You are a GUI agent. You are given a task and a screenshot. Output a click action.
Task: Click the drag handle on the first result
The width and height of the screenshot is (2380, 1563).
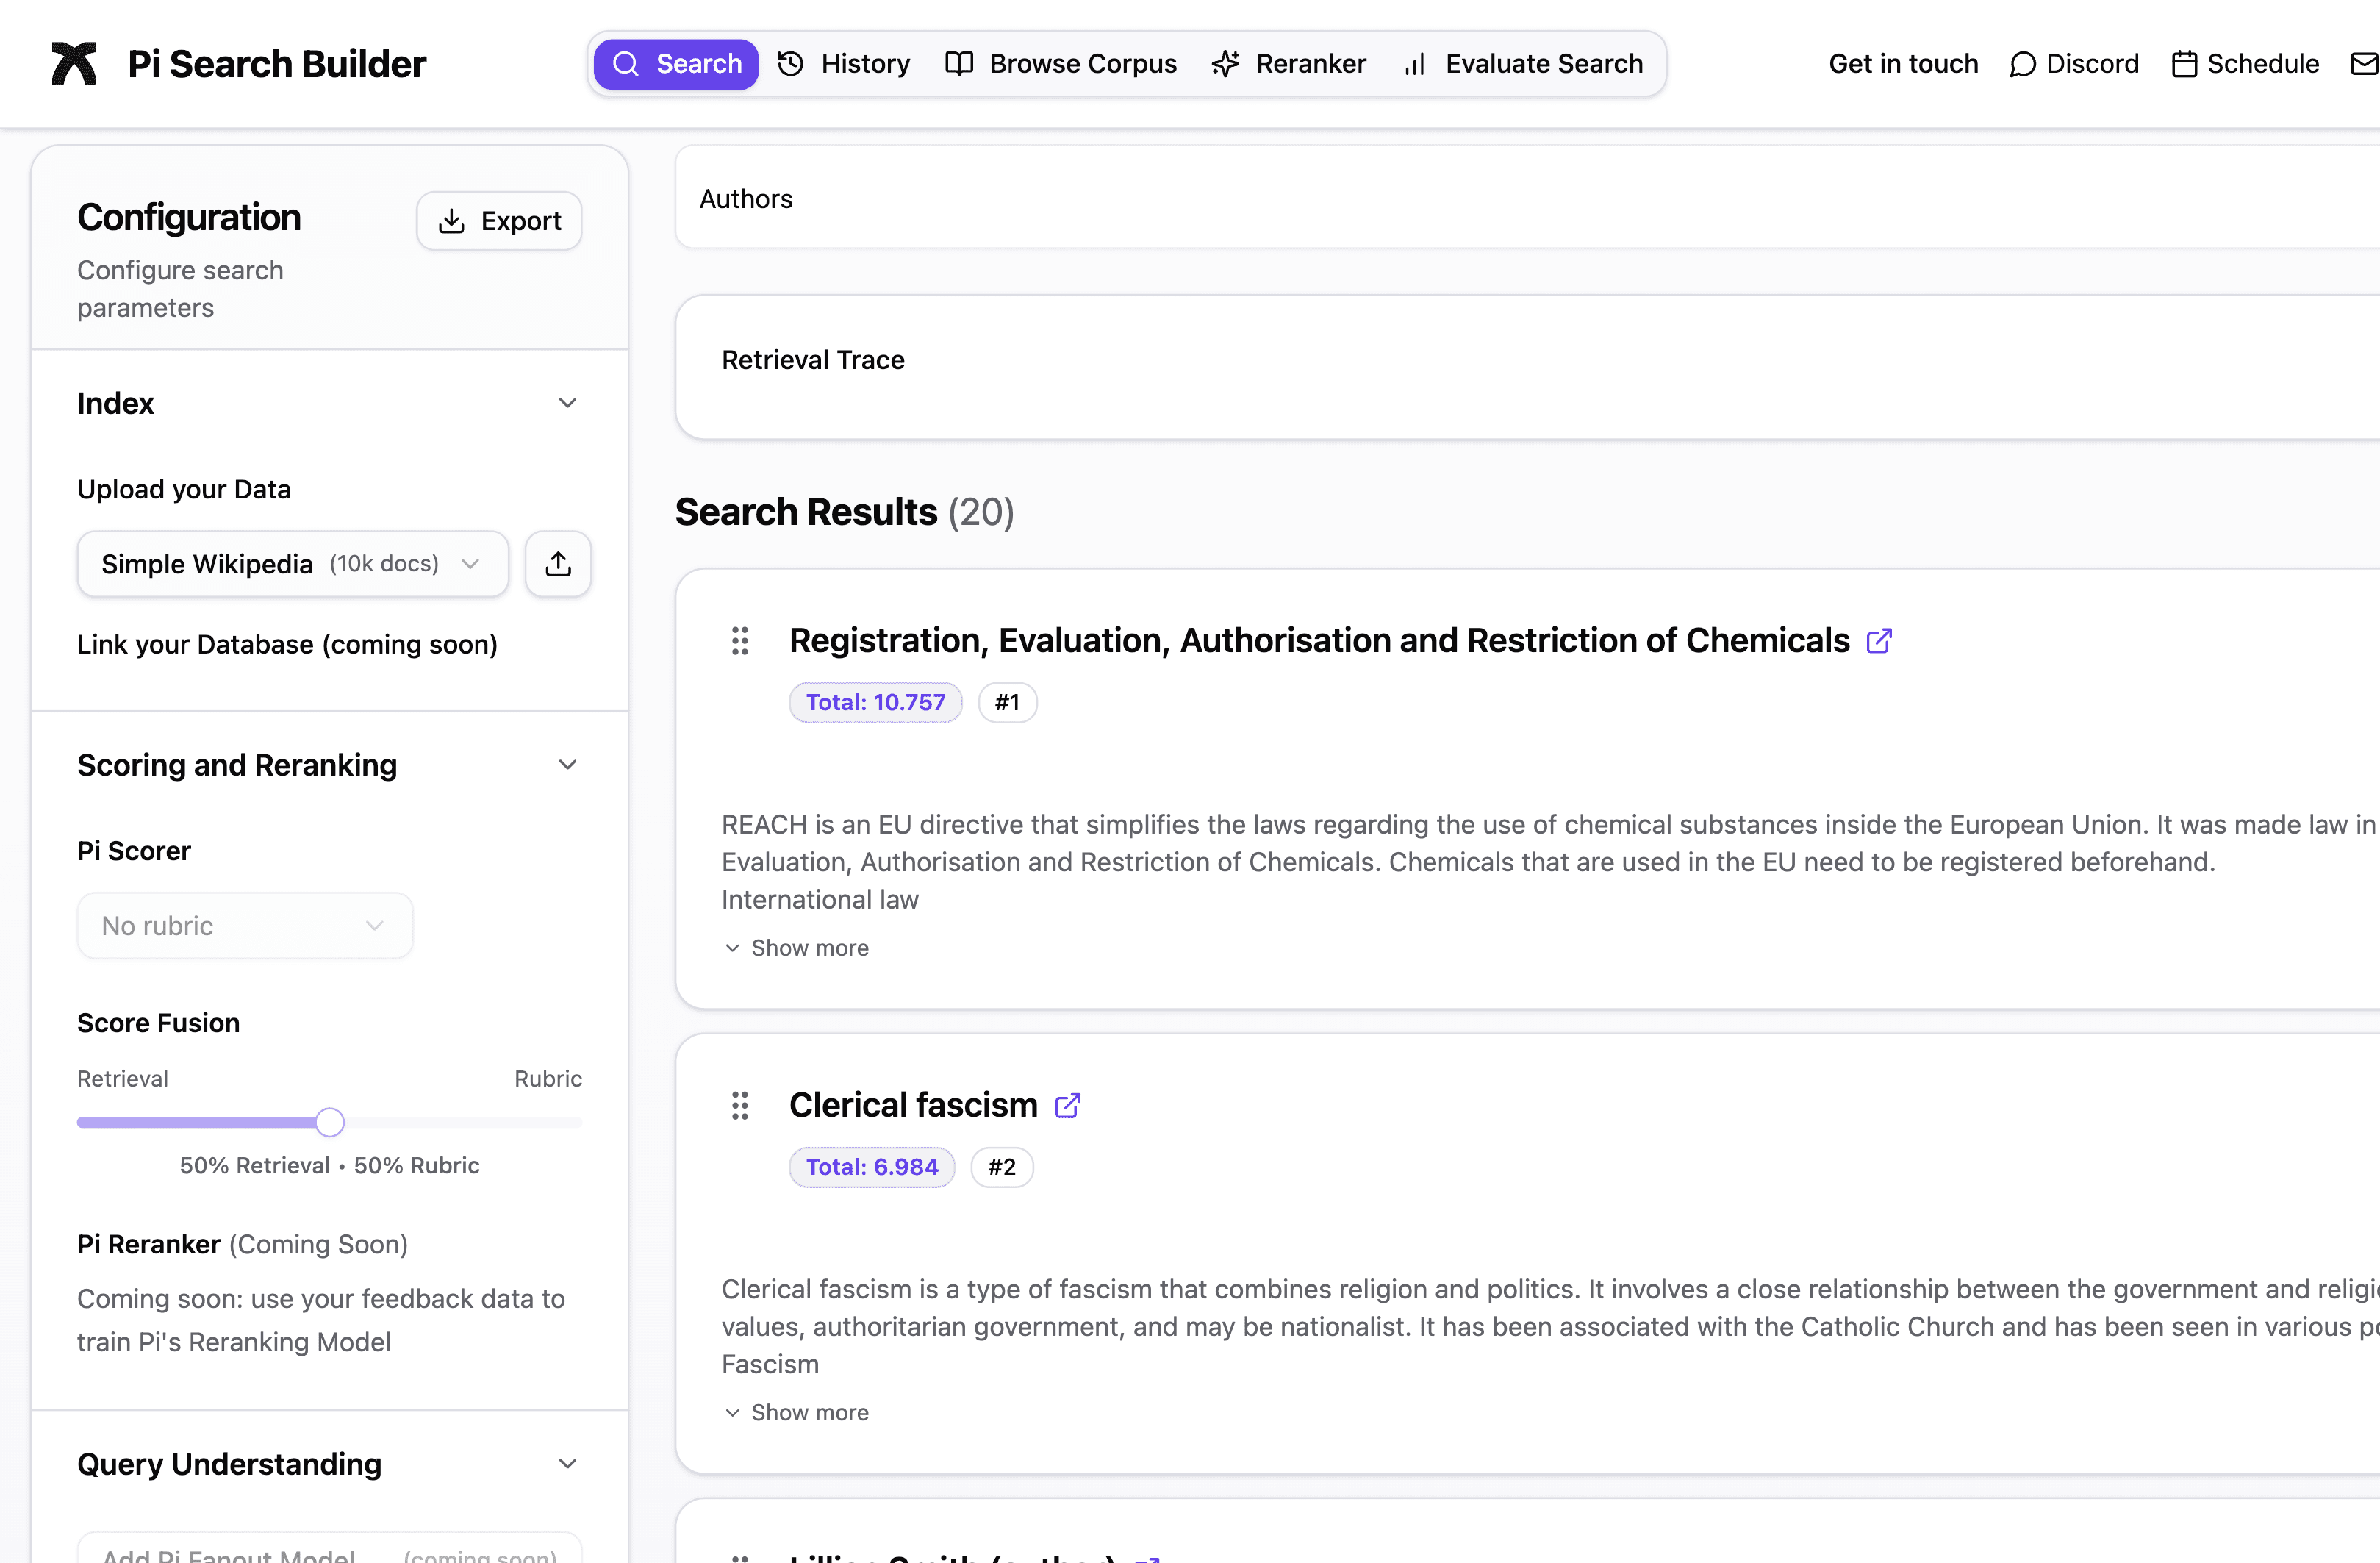pyautogui.click(x=740, y=641)
